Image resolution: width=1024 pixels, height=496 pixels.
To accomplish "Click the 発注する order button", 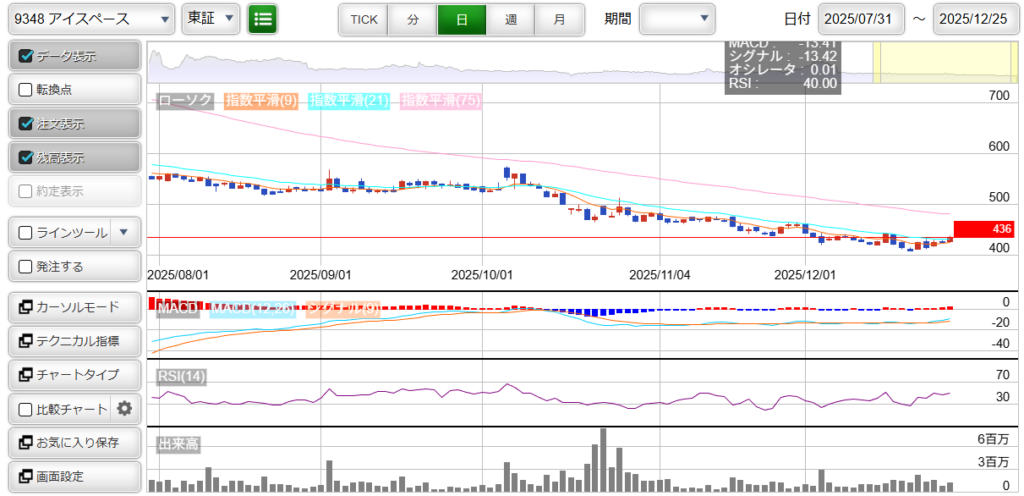I will pyautogui.click(x=72, y=267).
